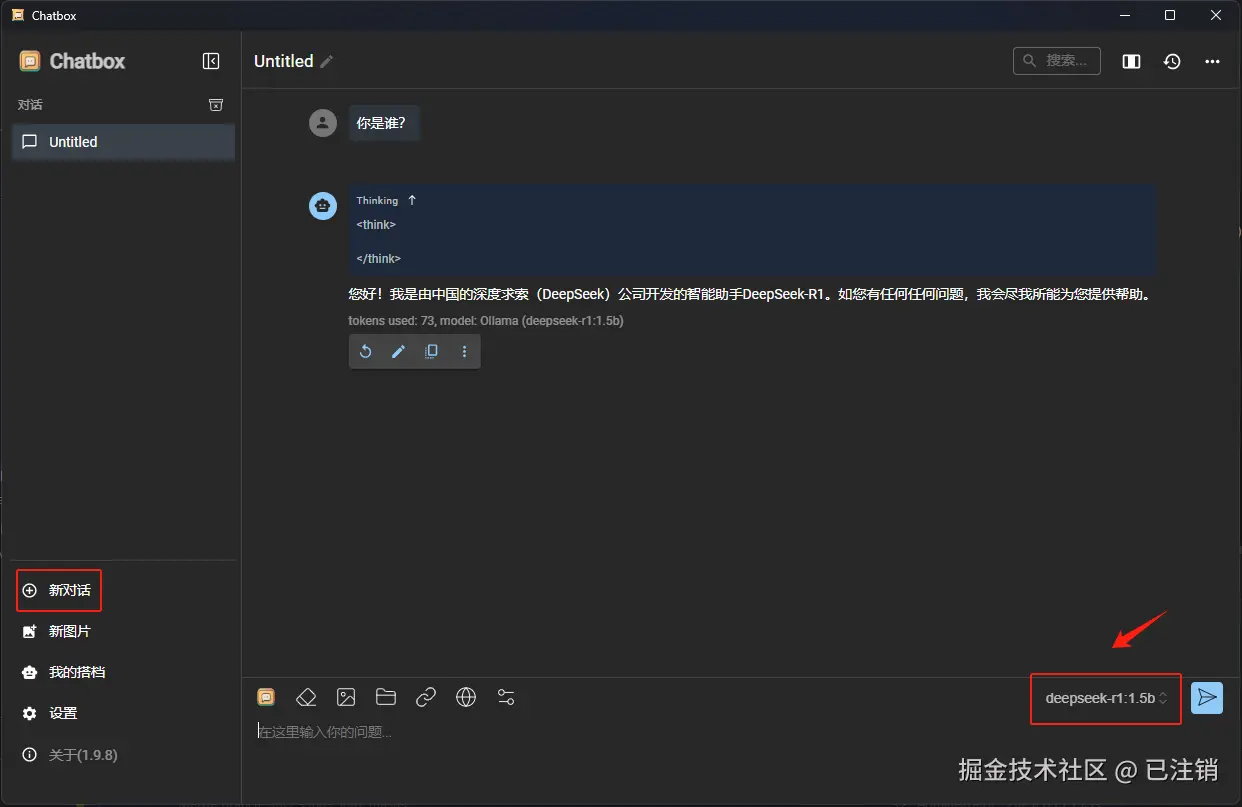Screen dimensions: 1242x807
Task: Click the Chatbox logo icon in the input toolbar
Action: coord(266,697)
